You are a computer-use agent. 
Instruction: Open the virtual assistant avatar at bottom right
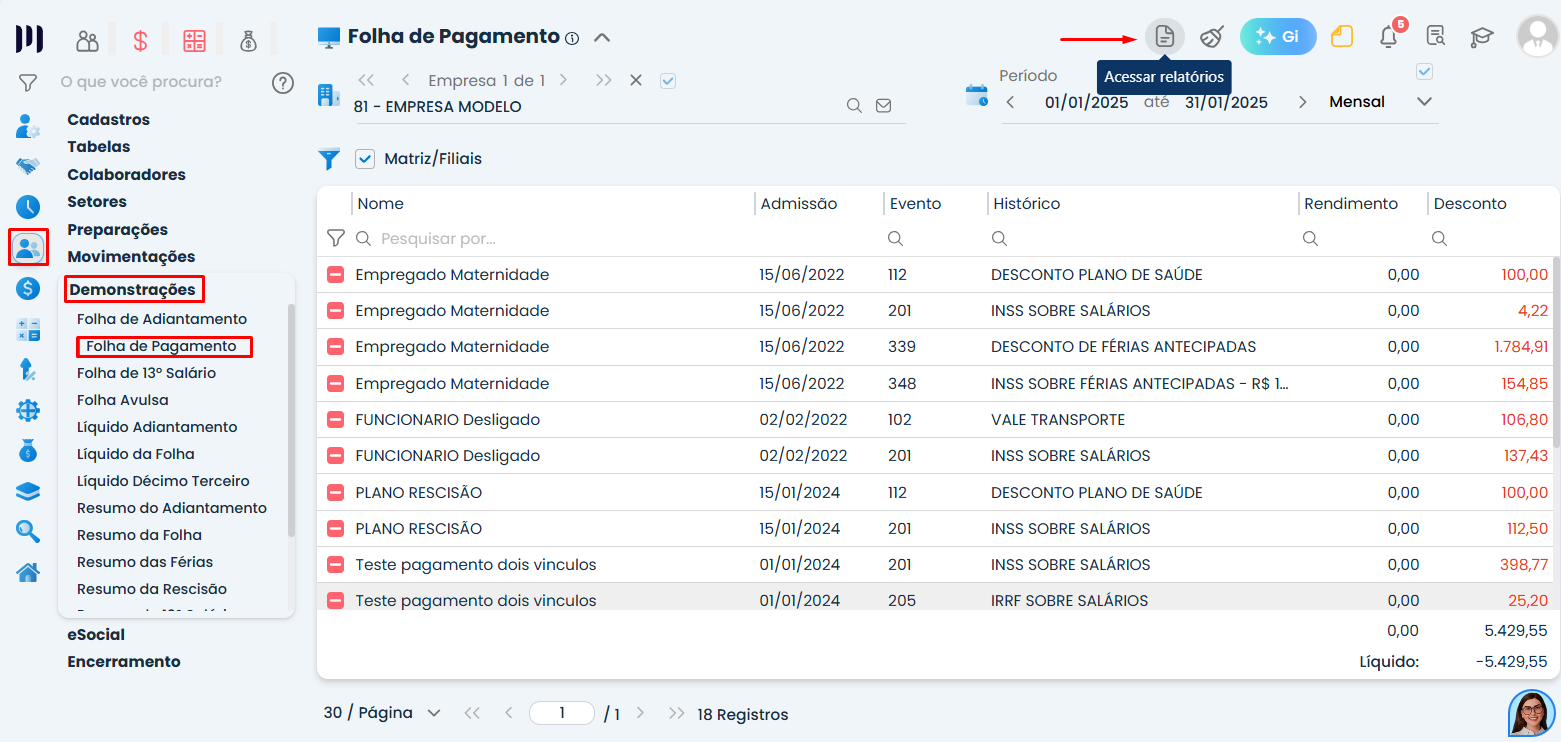click(x=1532, y=714)
